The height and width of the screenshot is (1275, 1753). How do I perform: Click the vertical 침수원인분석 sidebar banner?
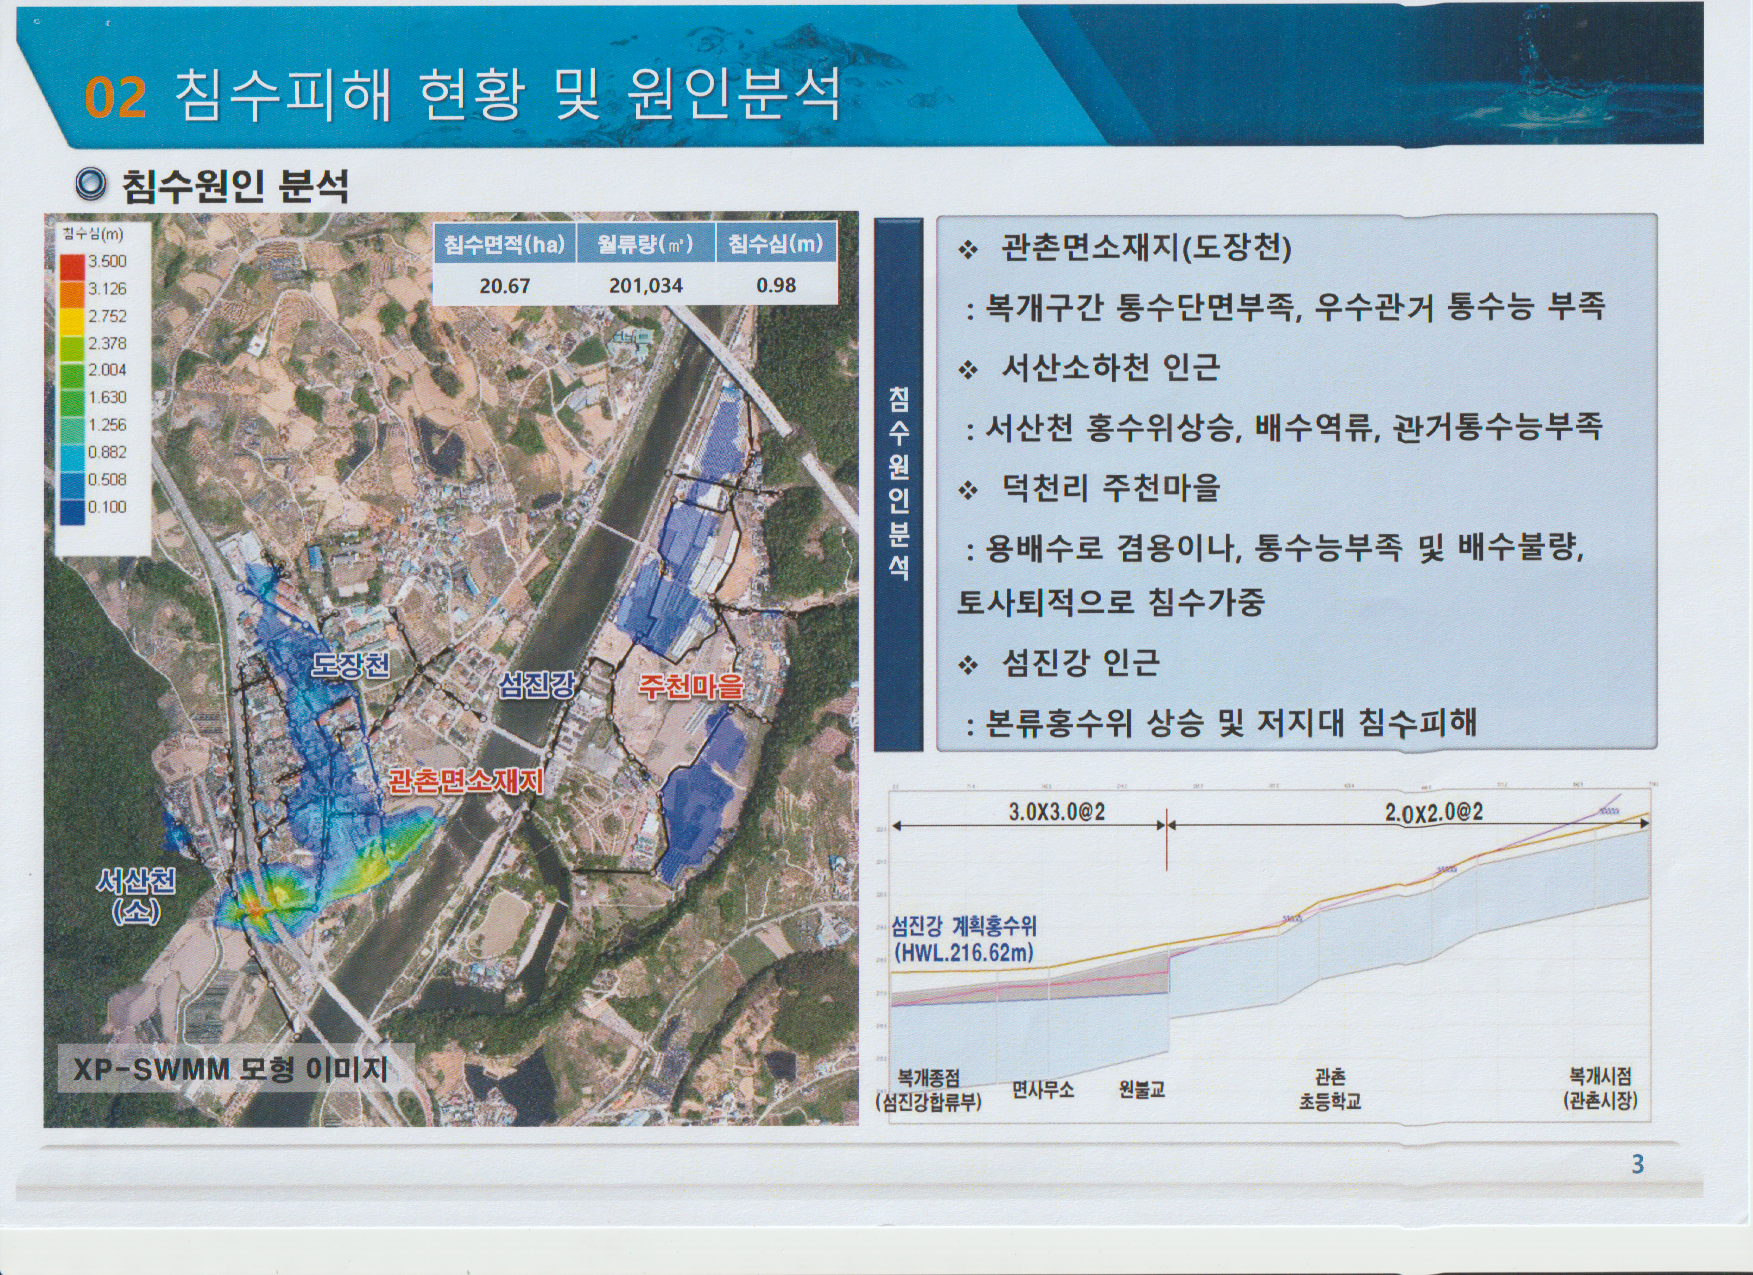(x=898, y=484)
